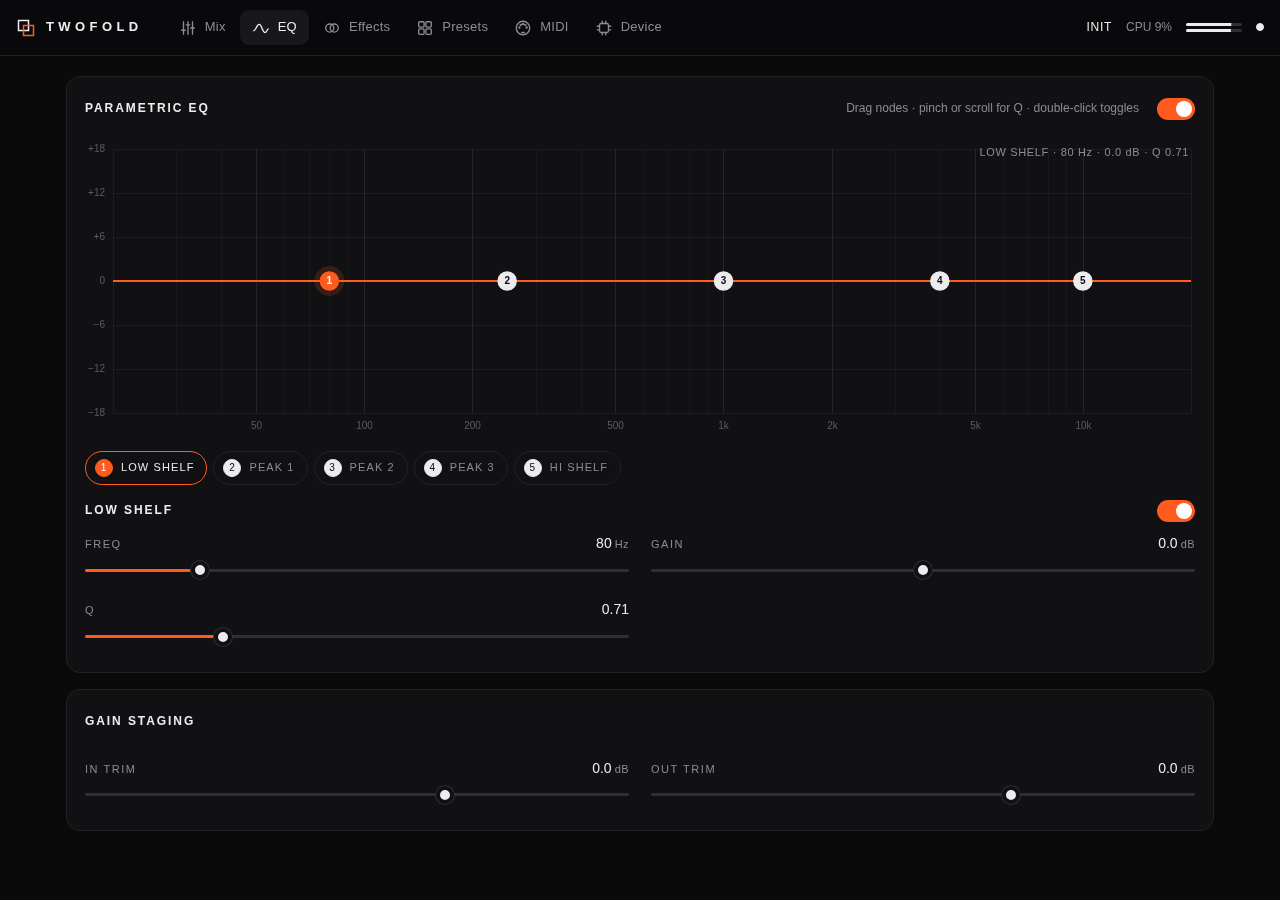Click the Gain slider track
Screen dimensions: 1280x900
[923, 570]
